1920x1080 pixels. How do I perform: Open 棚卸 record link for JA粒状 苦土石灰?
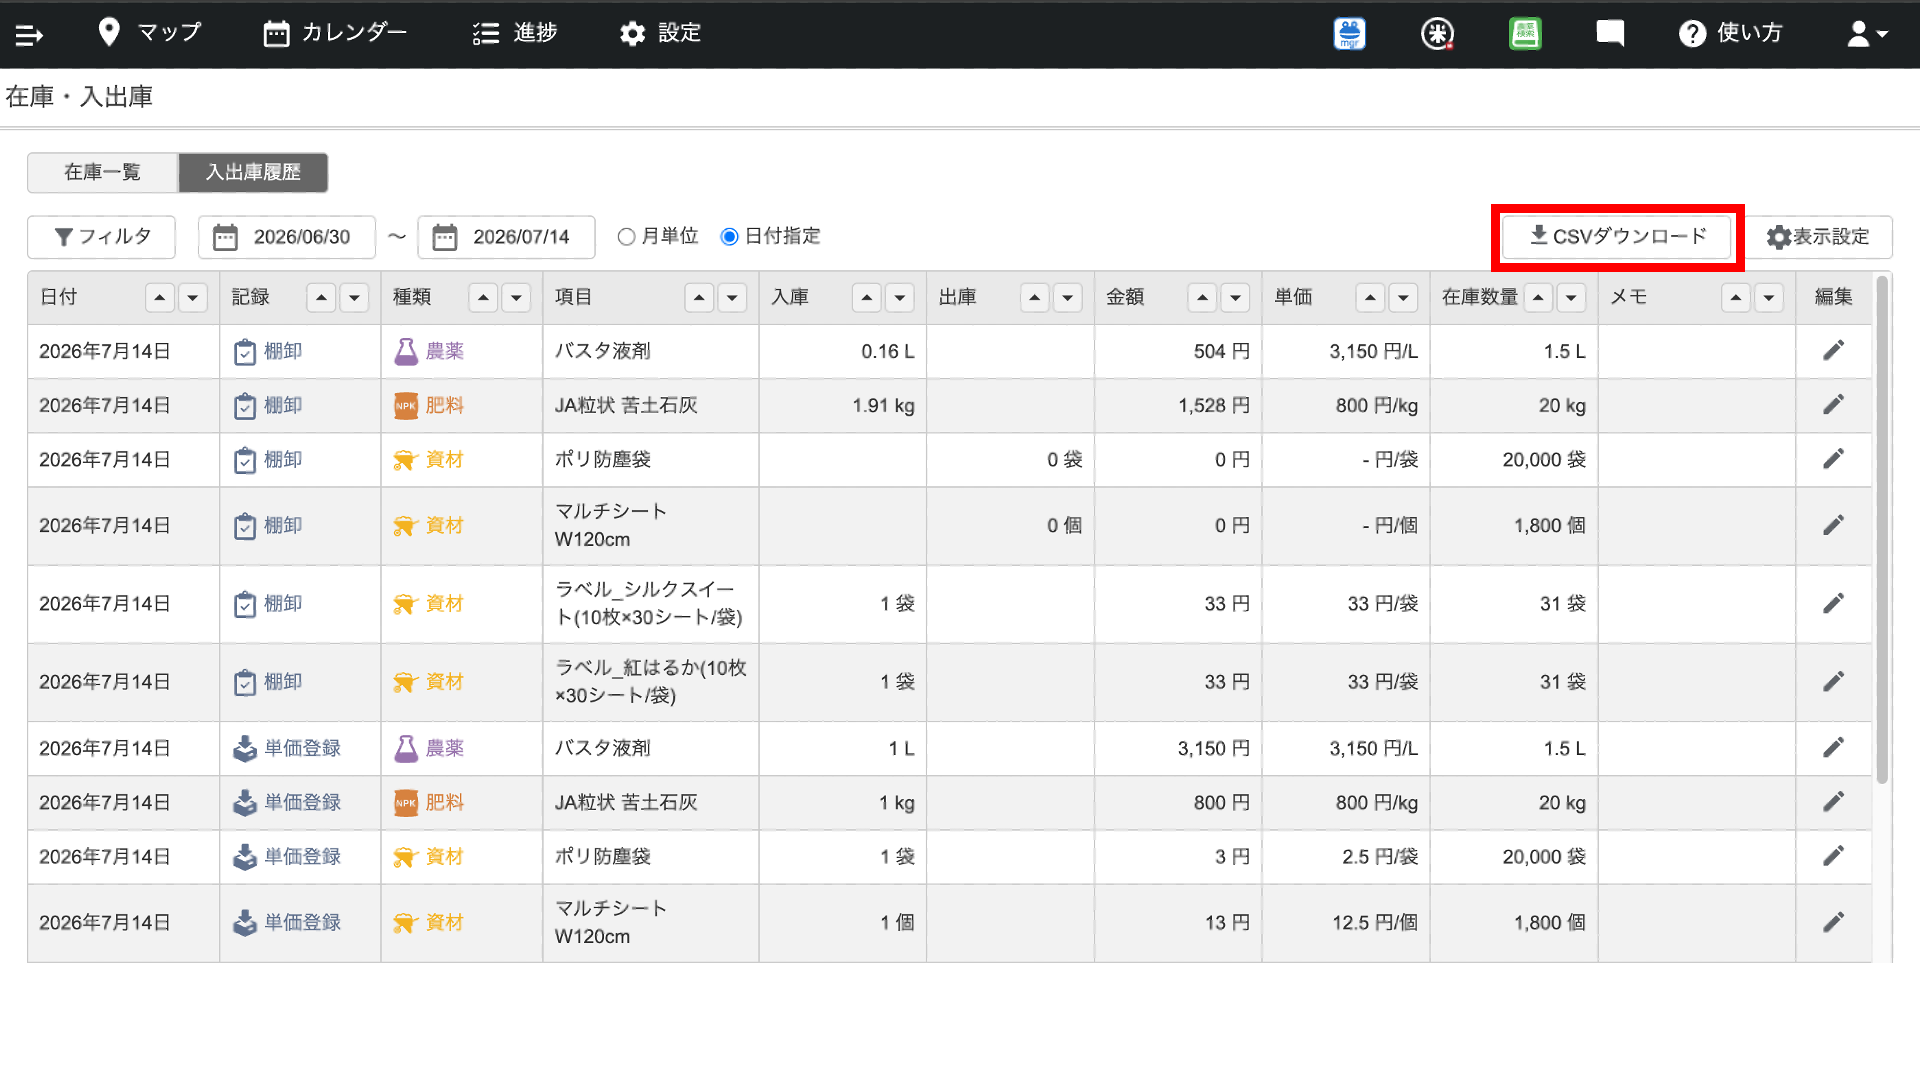click(x=268, y=406)
